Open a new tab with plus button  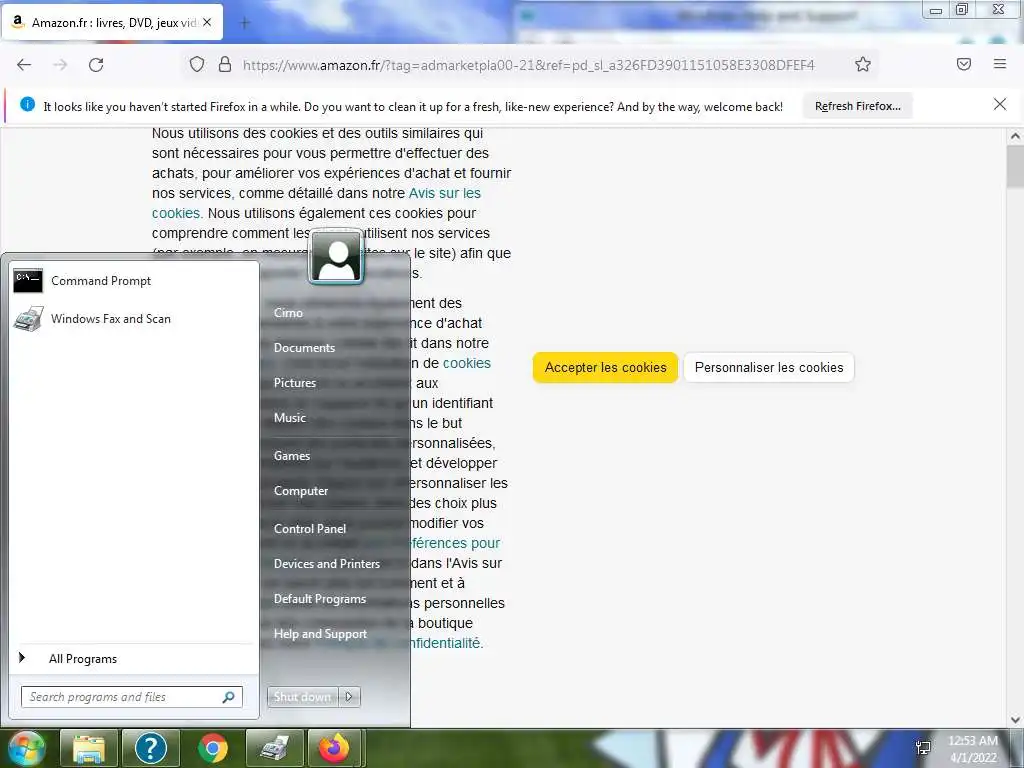pos(245,23)
